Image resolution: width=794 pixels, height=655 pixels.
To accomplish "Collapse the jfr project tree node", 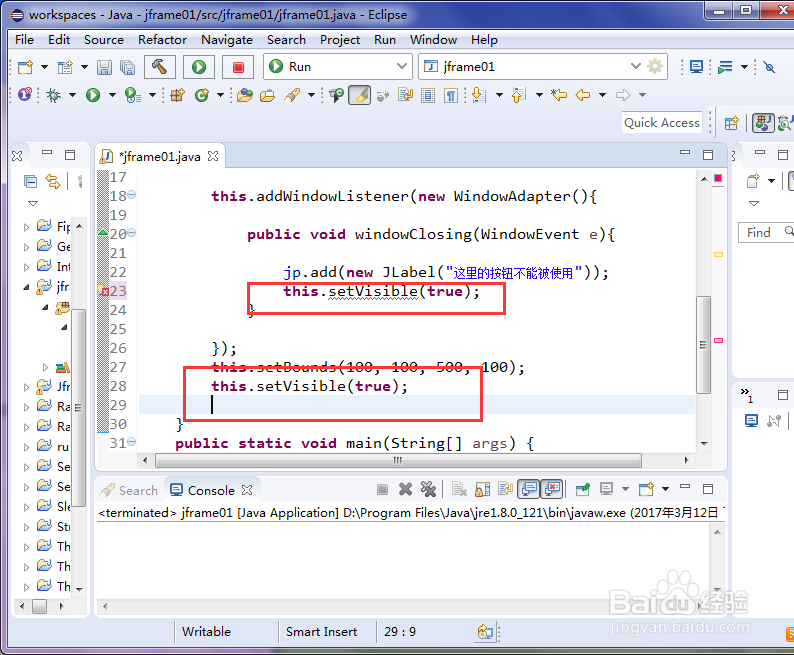I will click(x=26, y=287).
